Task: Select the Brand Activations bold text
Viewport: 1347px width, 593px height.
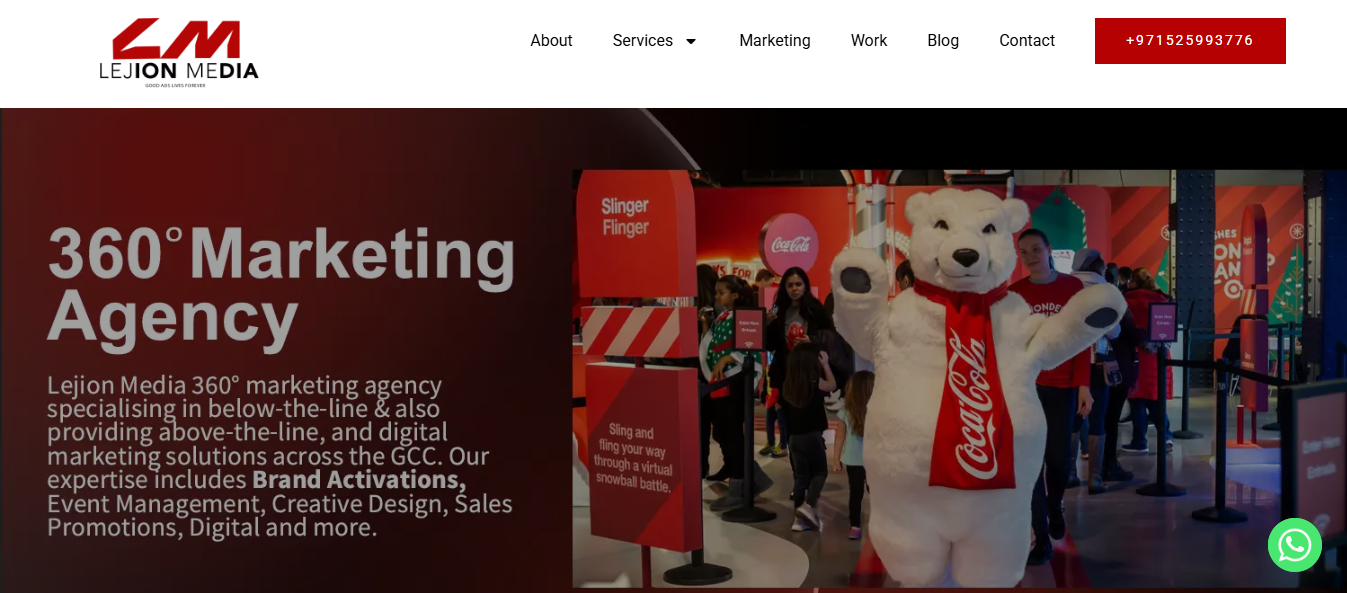Action: pyautogui.click(x=359, y=480)
